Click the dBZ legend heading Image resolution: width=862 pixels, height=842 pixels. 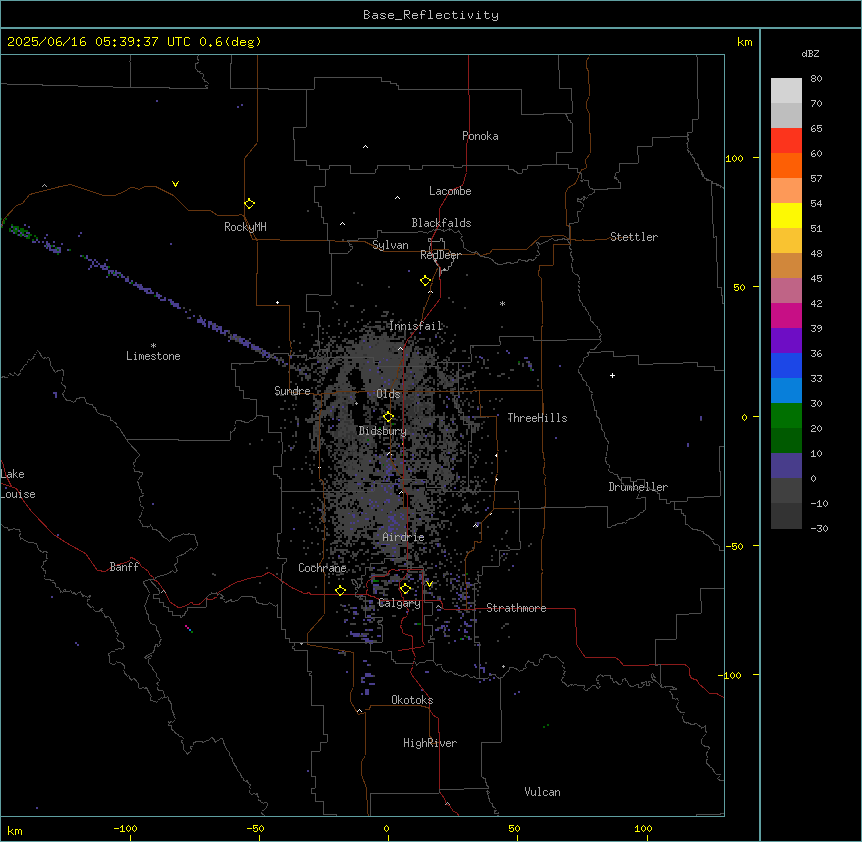click(x=810, y=53)
